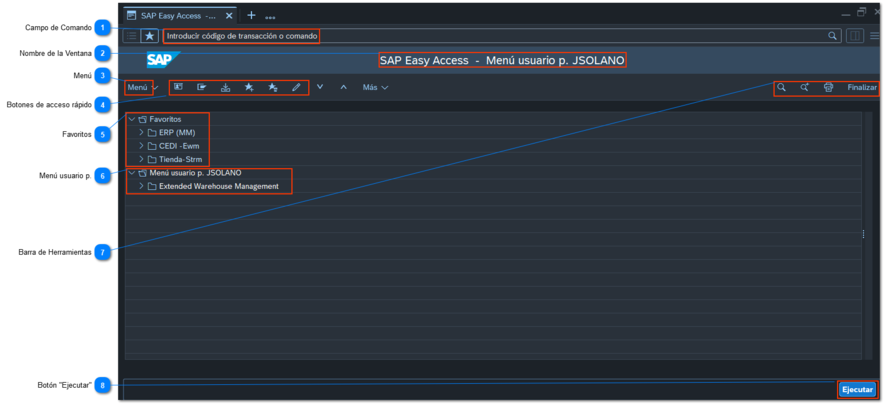Image resolution: width=886 pixels, height=405 pixels.
Task: Select the ERP (MM) tree label
Action: 177,133
